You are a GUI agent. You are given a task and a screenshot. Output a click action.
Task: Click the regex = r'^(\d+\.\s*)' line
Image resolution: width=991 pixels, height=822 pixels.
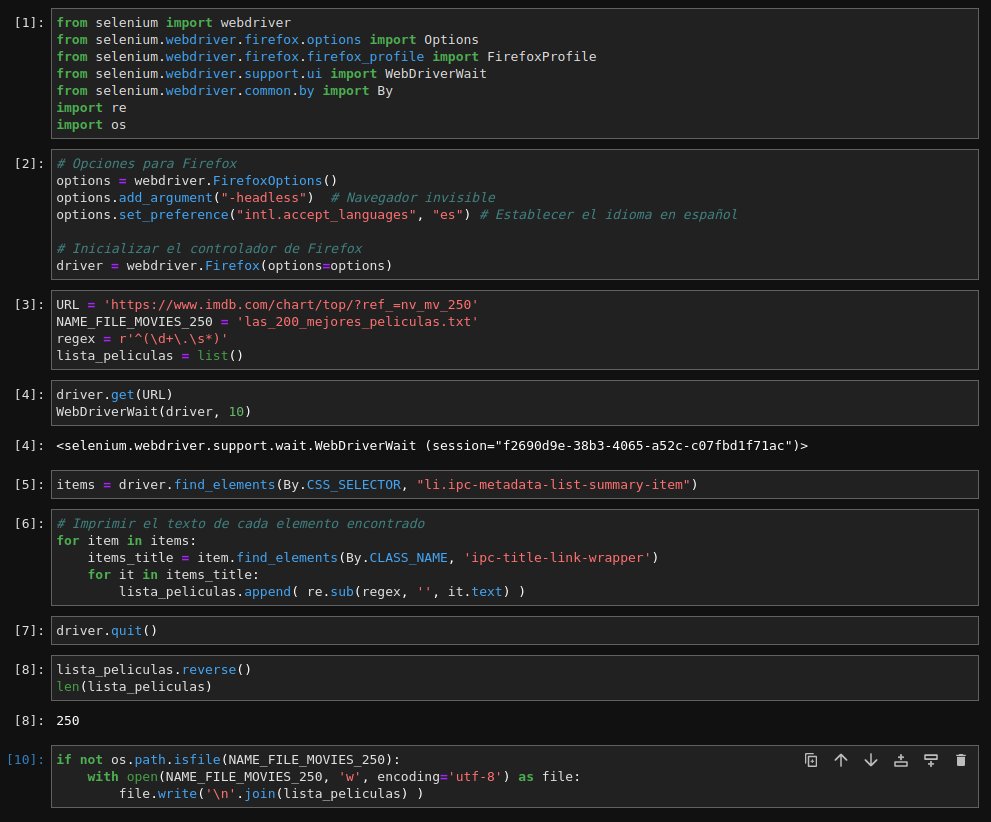pos(142,339)
